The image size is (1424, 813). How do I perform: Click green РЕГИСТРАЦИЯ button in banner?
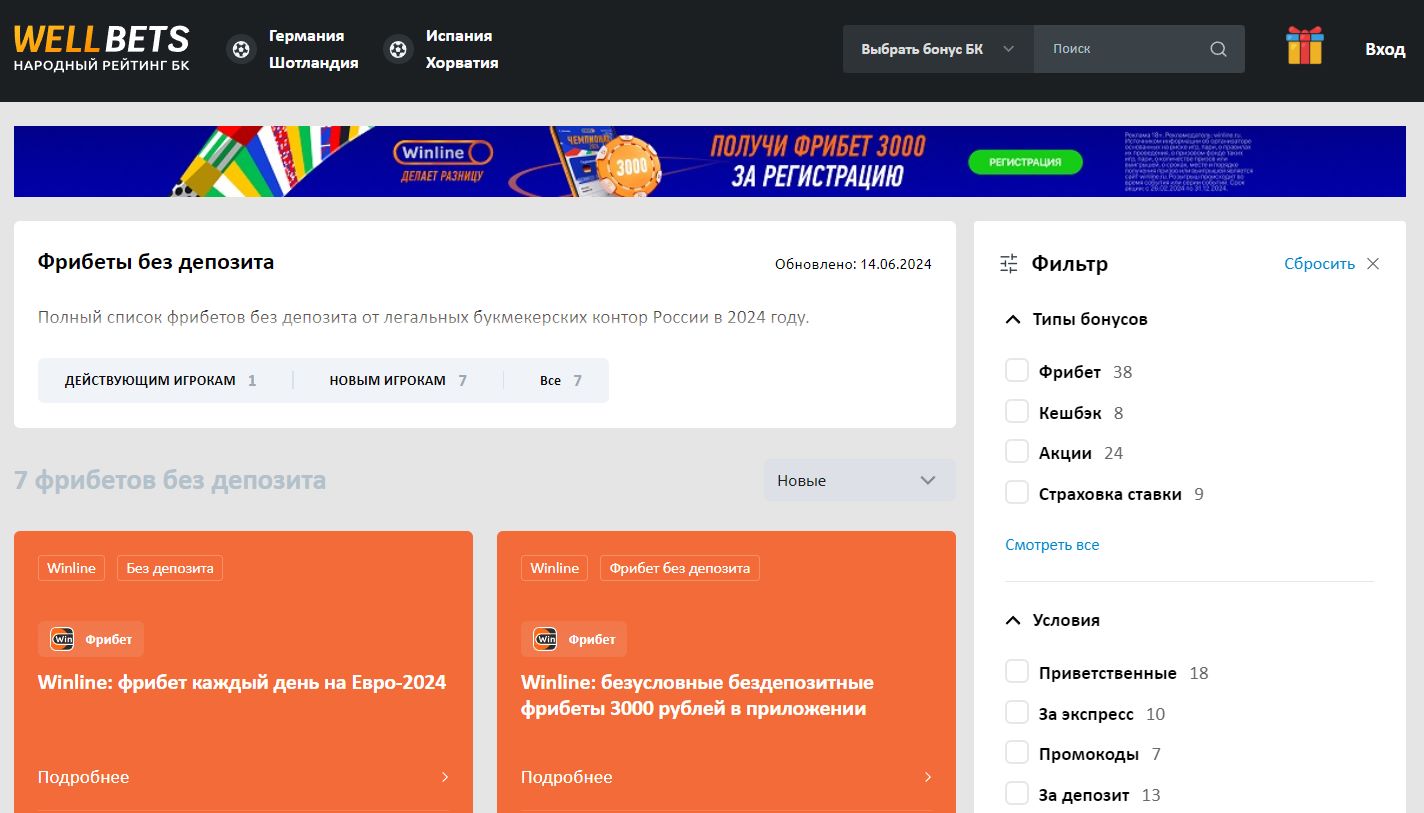click(x=1027, y=161)
